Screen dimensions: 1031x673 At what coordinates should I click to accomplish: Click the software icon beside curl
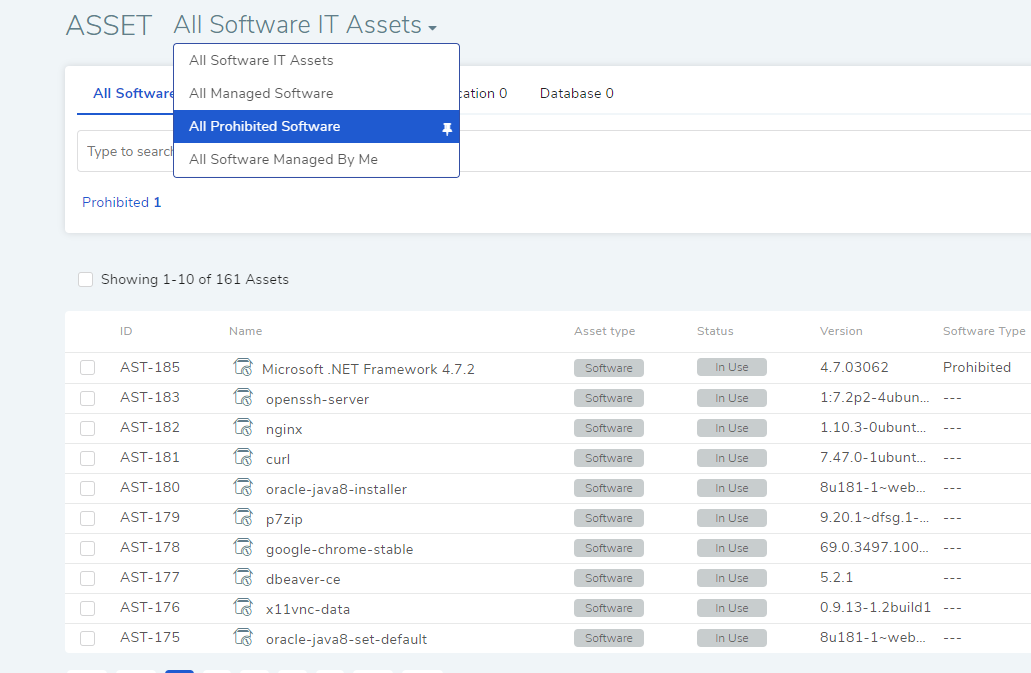click(x=243, y=457)
